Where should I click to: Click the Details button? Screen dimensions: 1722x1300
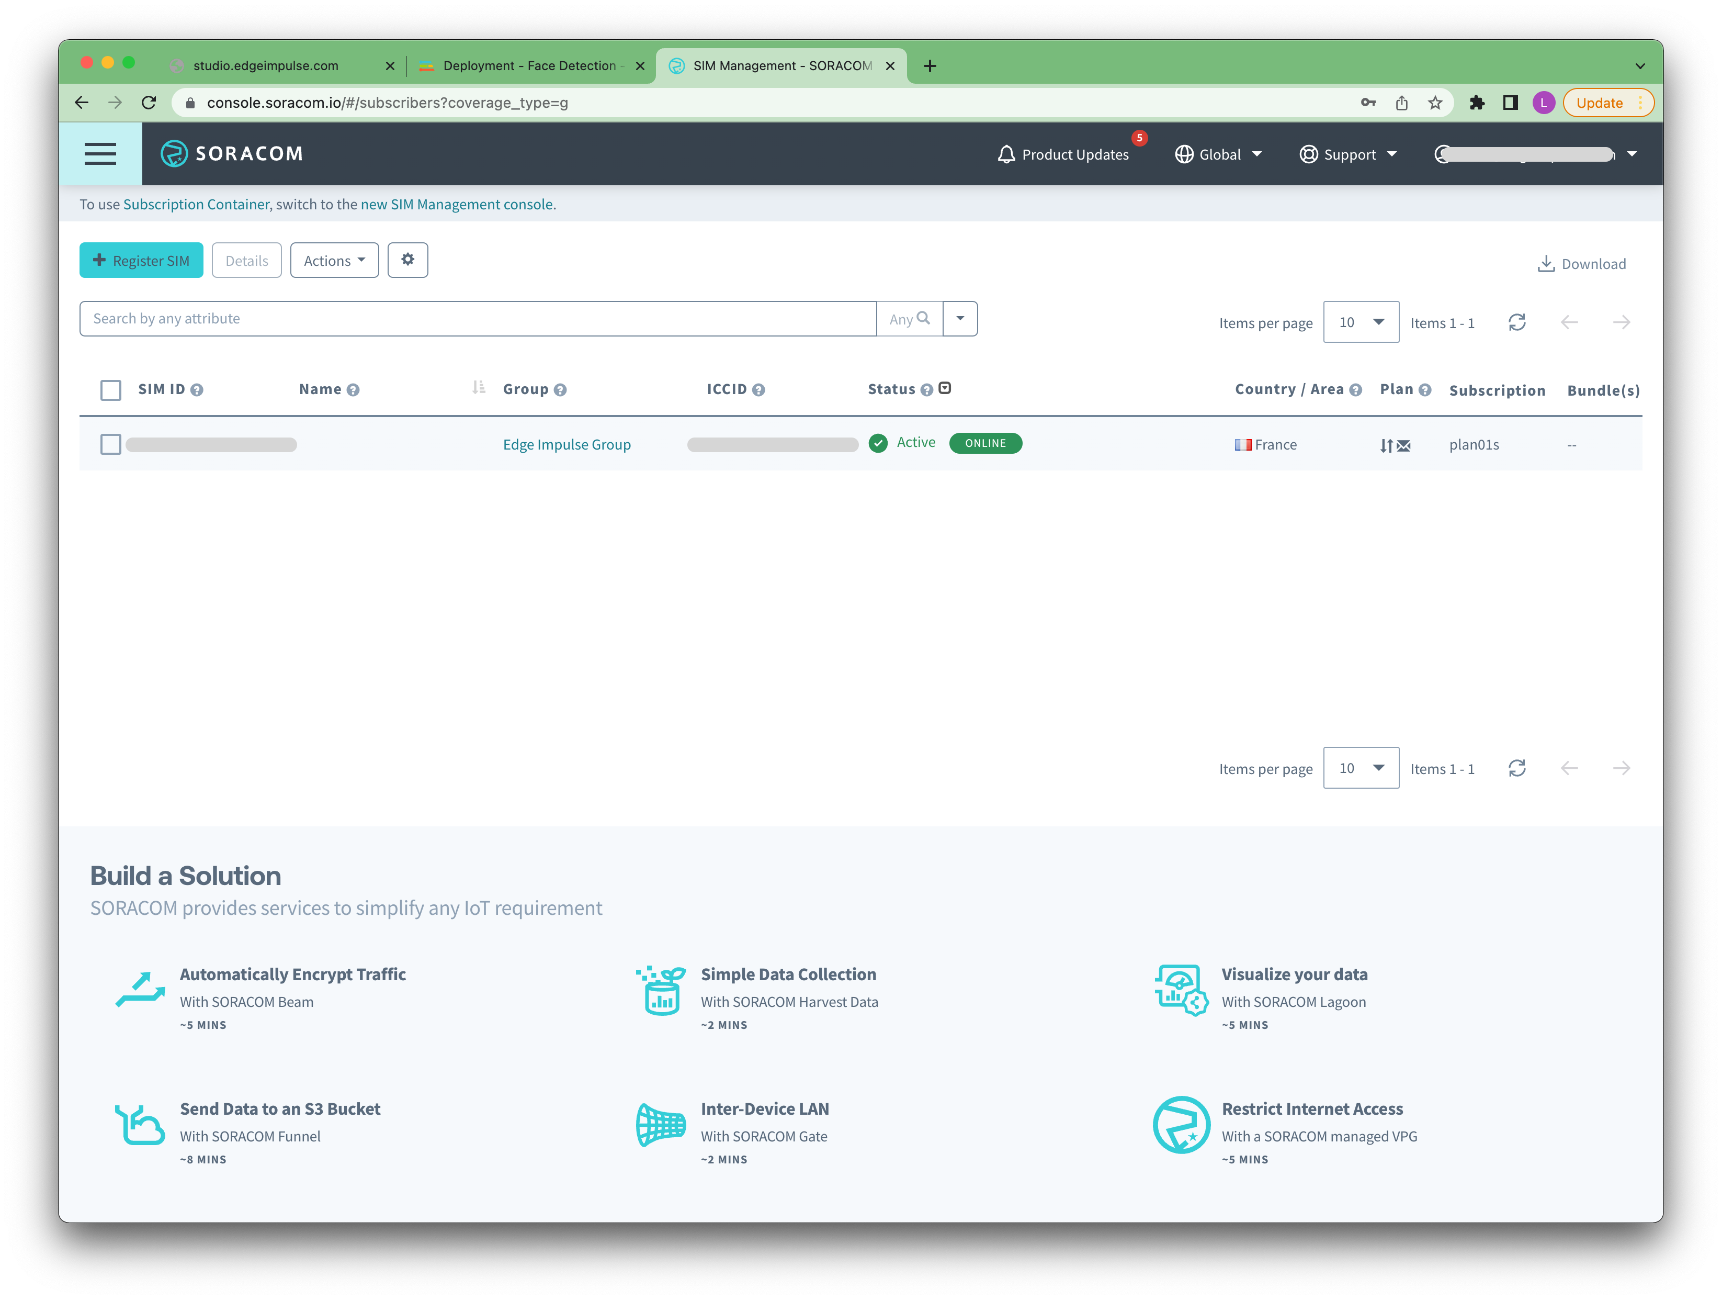(x=247, y=260)
